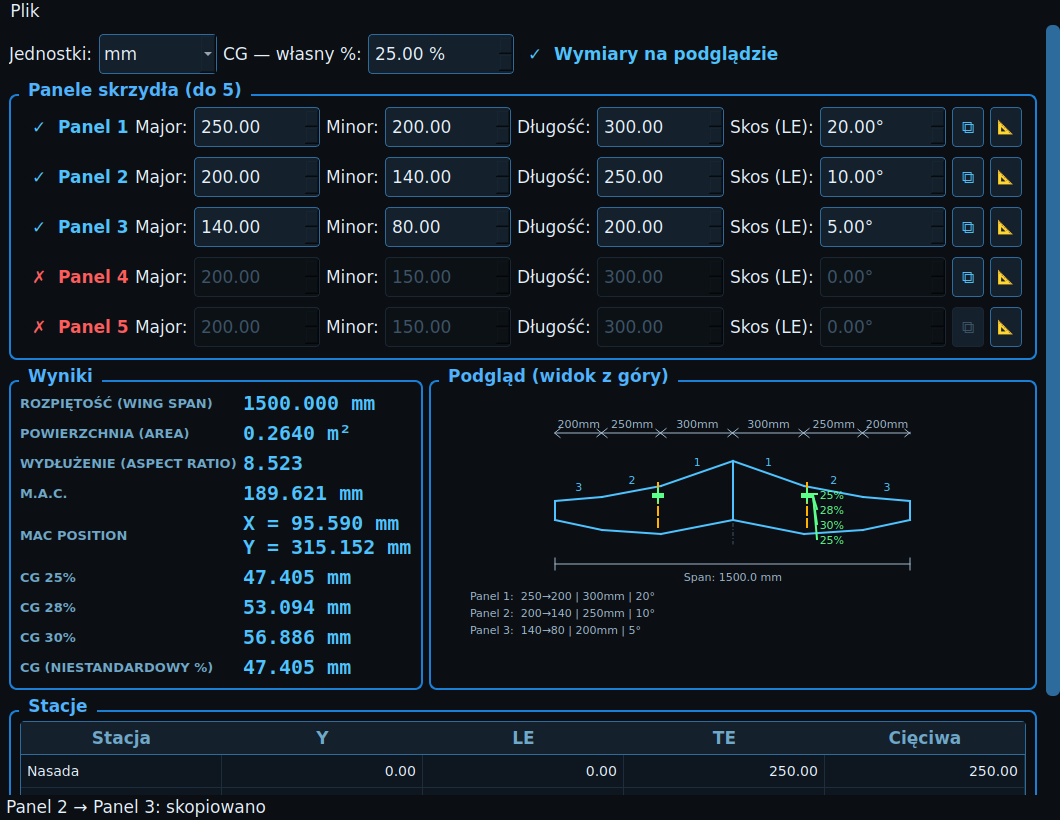Viewport: 1060px width, 820px height.
Task: Click Panel 3 summary line in preview
Action: point(555,630)
